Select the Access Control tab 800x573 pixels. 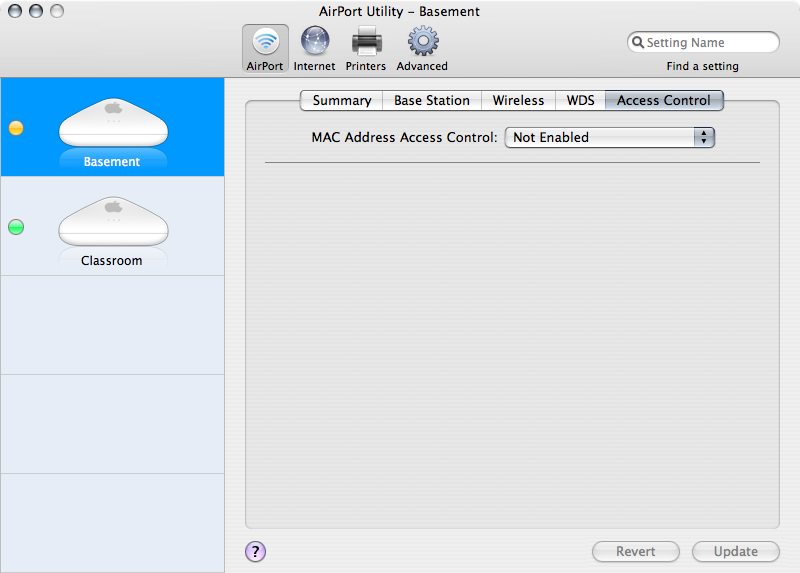click(x=664, y=101)
